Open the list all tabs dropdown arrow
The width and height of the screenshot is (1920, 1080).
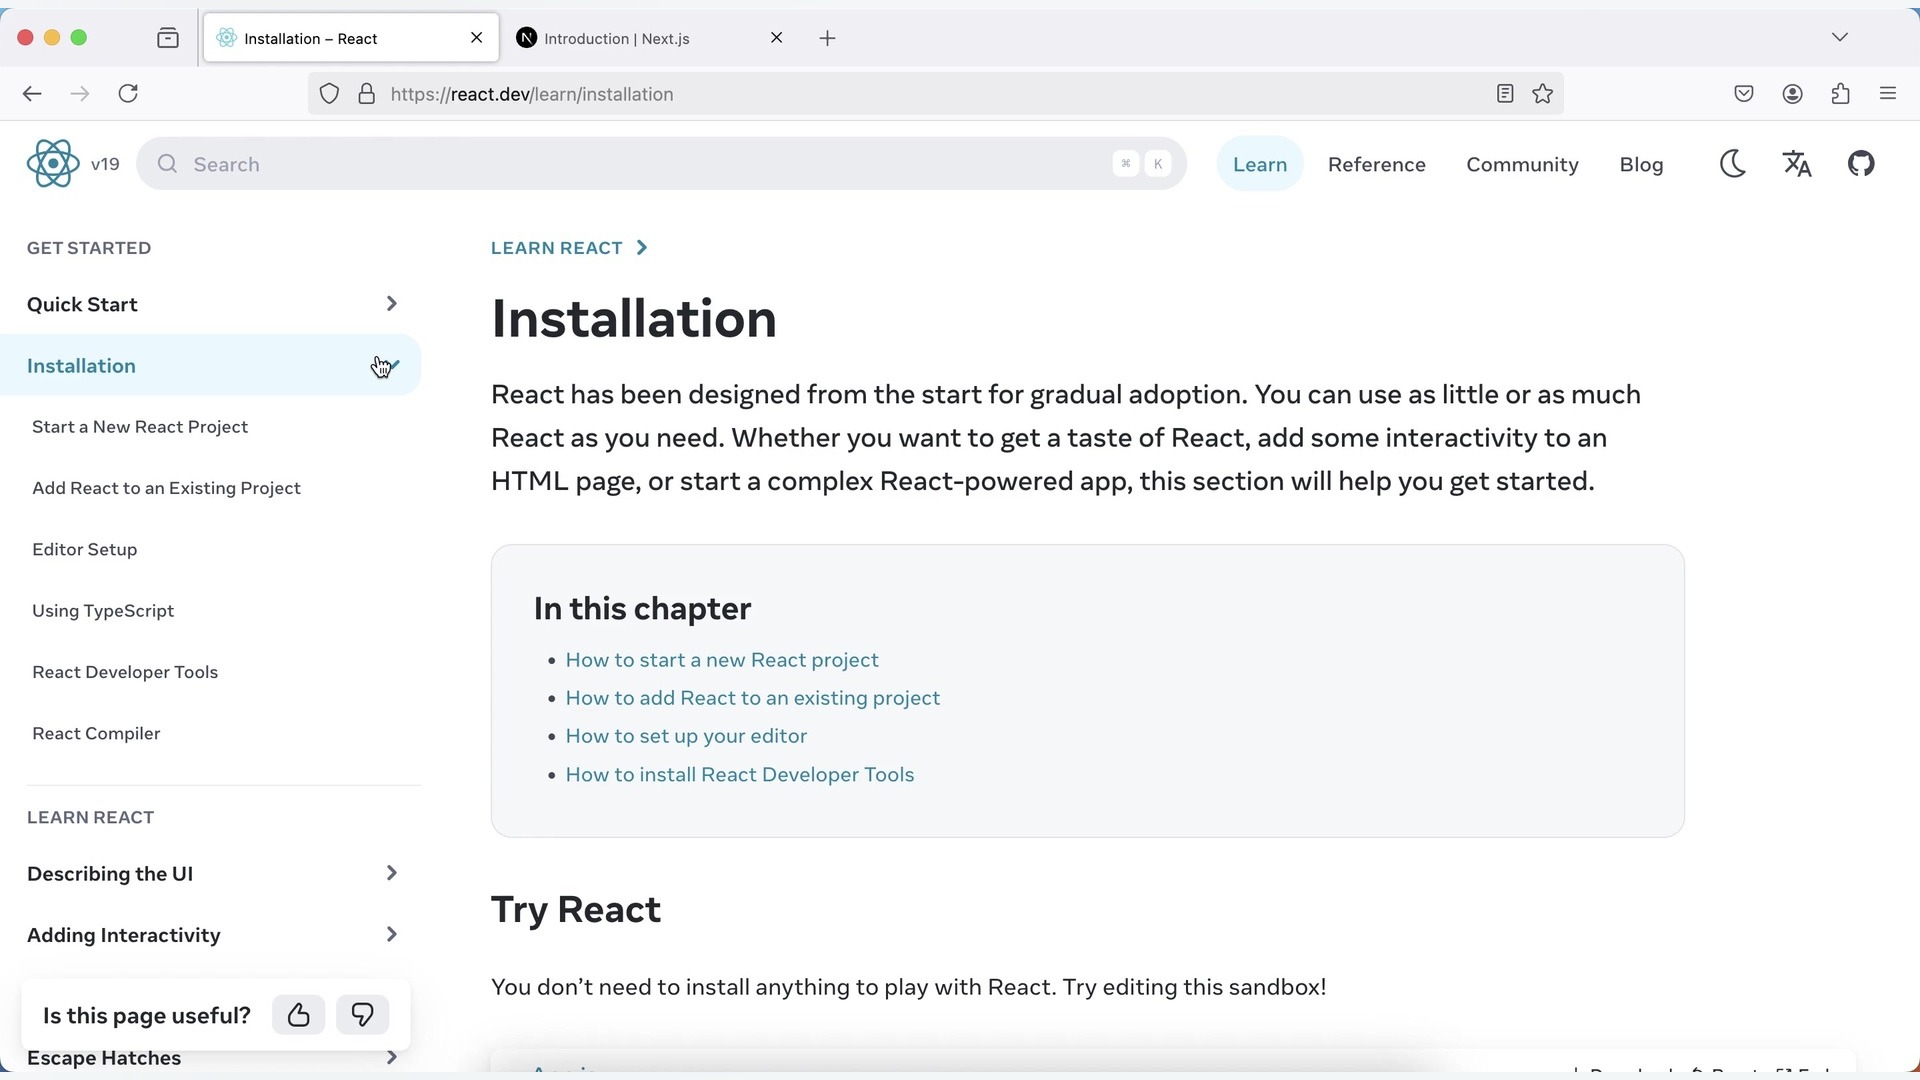1840,38
